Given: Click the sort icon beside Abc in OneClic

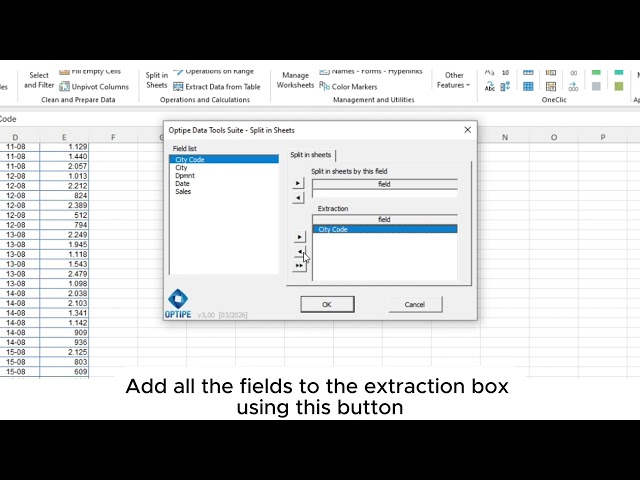Looking at the screenshot, I should point(505,87).
